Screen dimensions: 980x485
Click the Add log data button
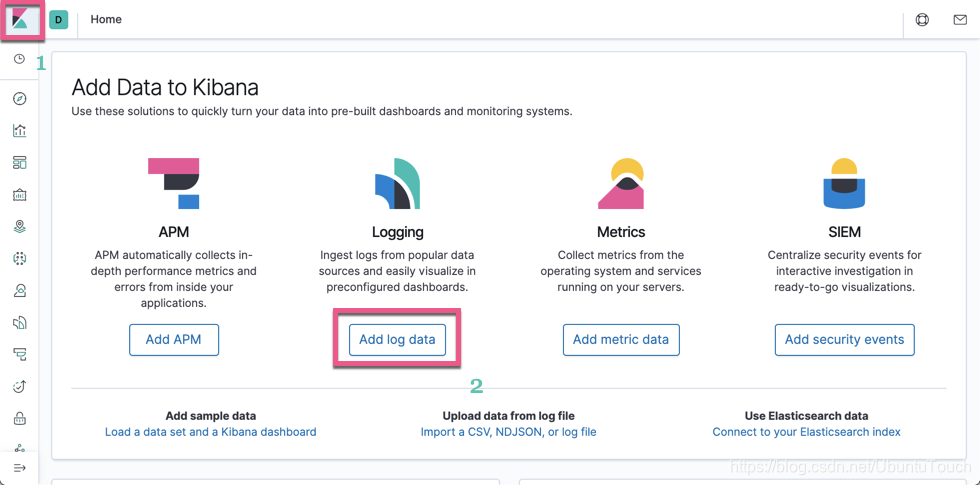pyautogui.click(x=397, y=340)
